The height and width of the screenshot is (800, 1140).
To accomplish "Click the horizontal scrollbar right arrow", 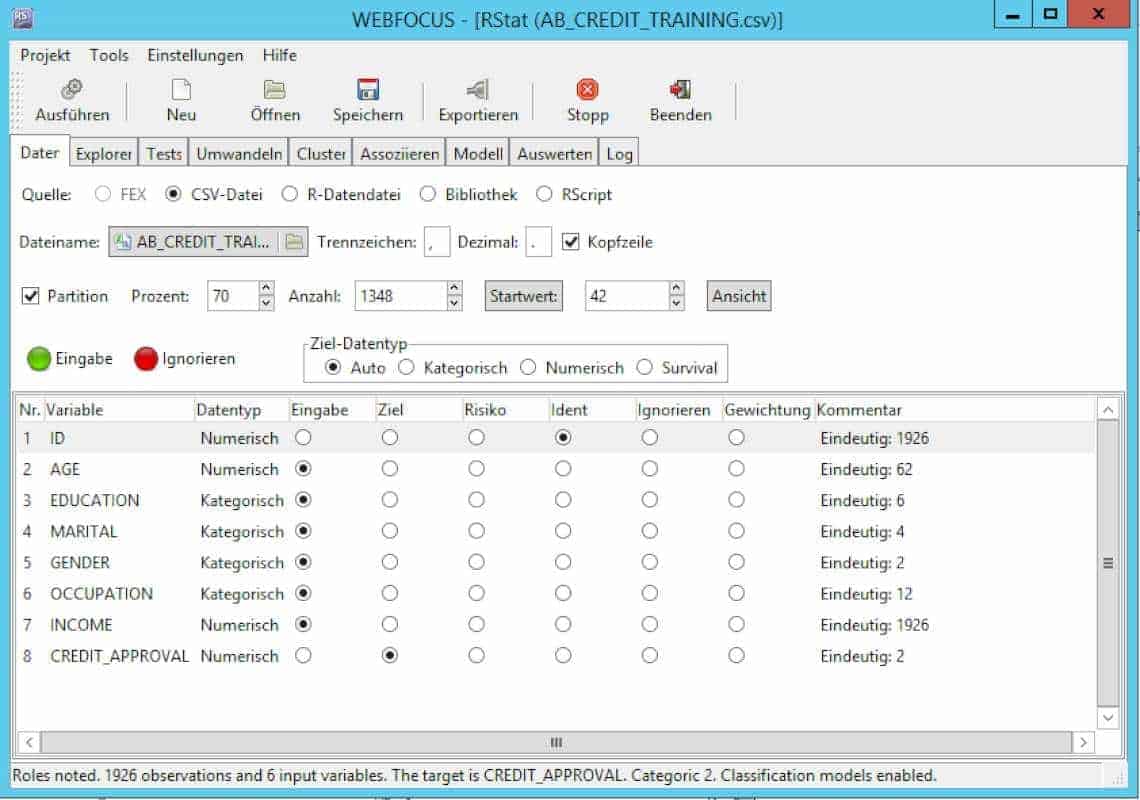I will [x=1083, y=743].
